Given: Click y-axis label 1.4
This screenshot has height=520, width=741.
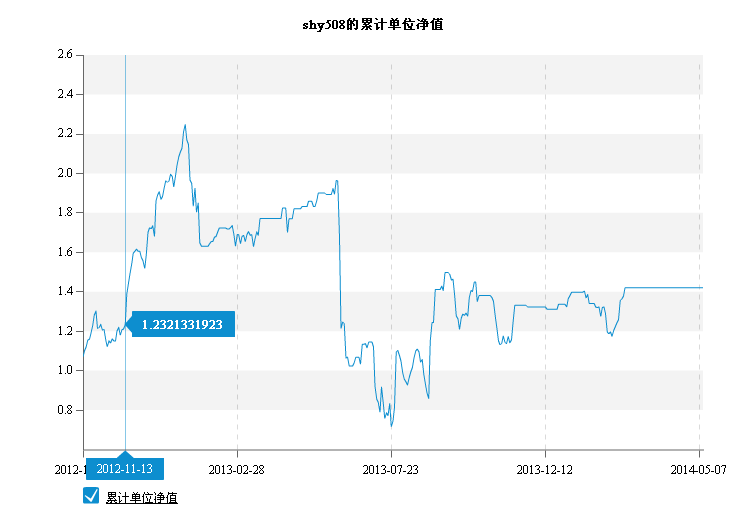Looking at the screenshot, I should coord(65,291).
